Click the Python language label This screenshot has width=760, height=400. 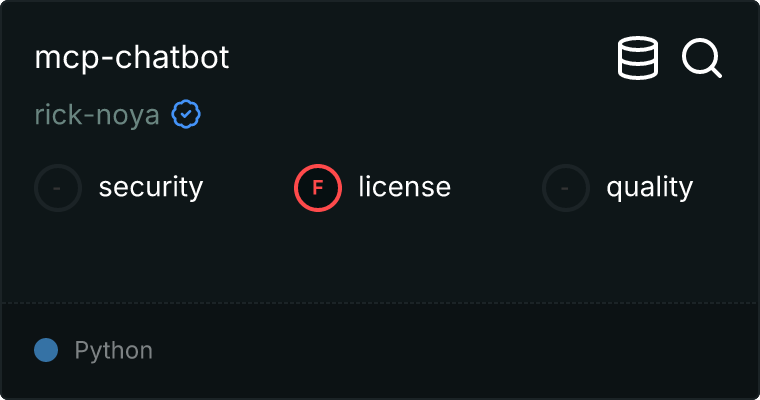114,351
